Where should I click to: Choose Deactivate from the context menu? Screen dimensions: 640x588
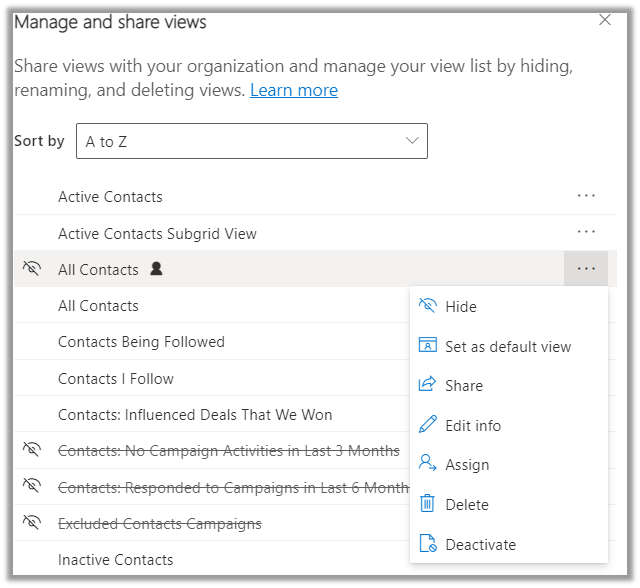[x=481, y=544]
